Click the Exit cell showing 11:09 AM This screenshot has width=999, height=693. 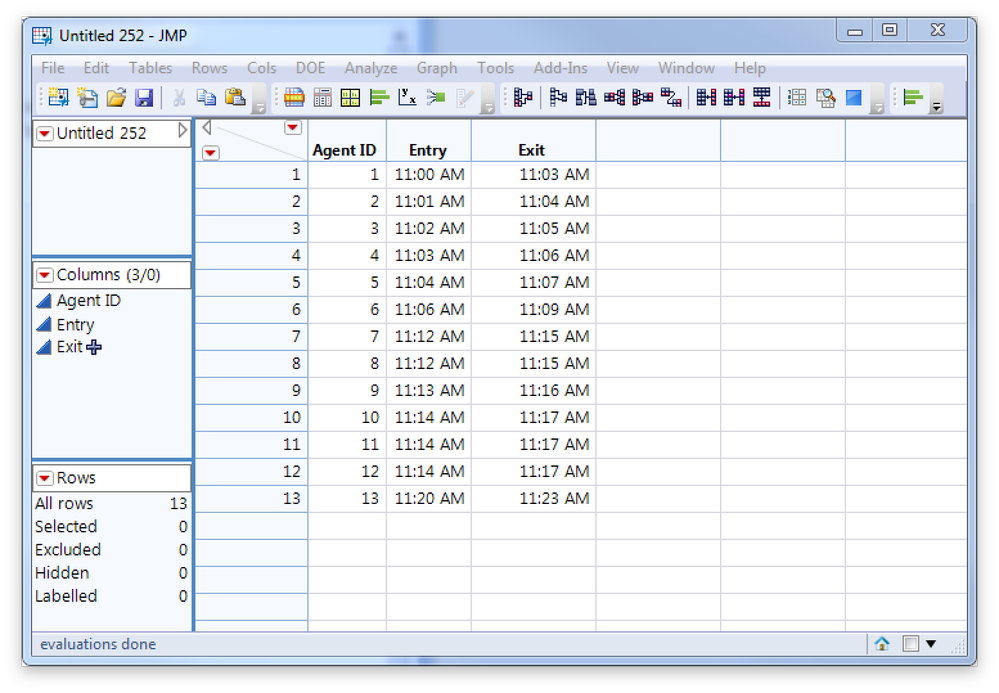534,310
